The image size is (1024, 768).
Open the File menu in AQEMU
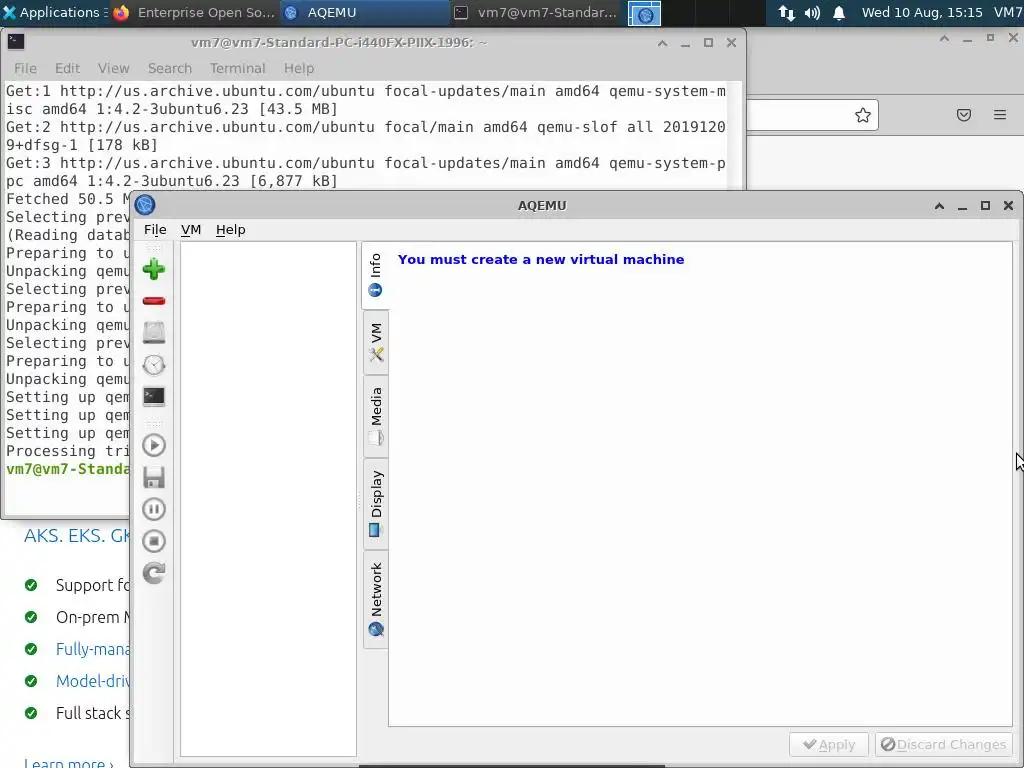(x=155, y=229)
